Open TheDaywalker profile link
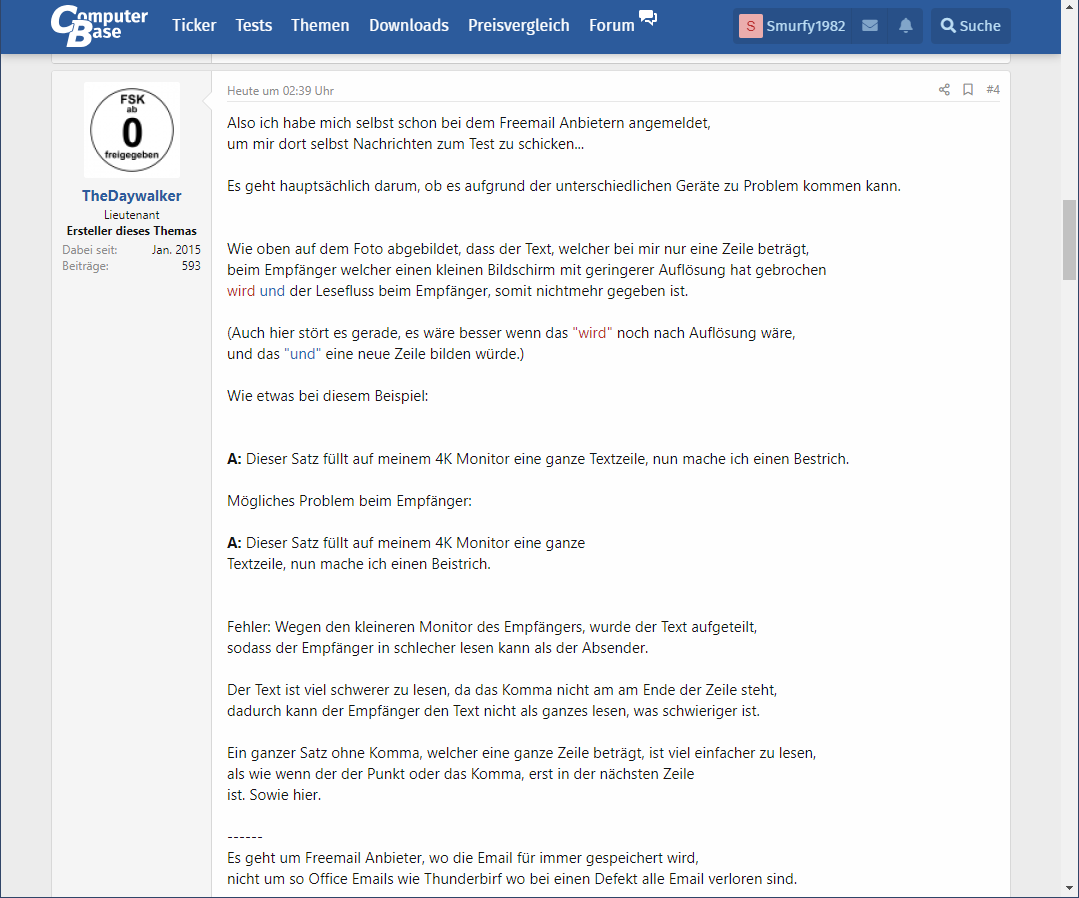This screenshot has height=898, width=1079. [x=131, y=195]
